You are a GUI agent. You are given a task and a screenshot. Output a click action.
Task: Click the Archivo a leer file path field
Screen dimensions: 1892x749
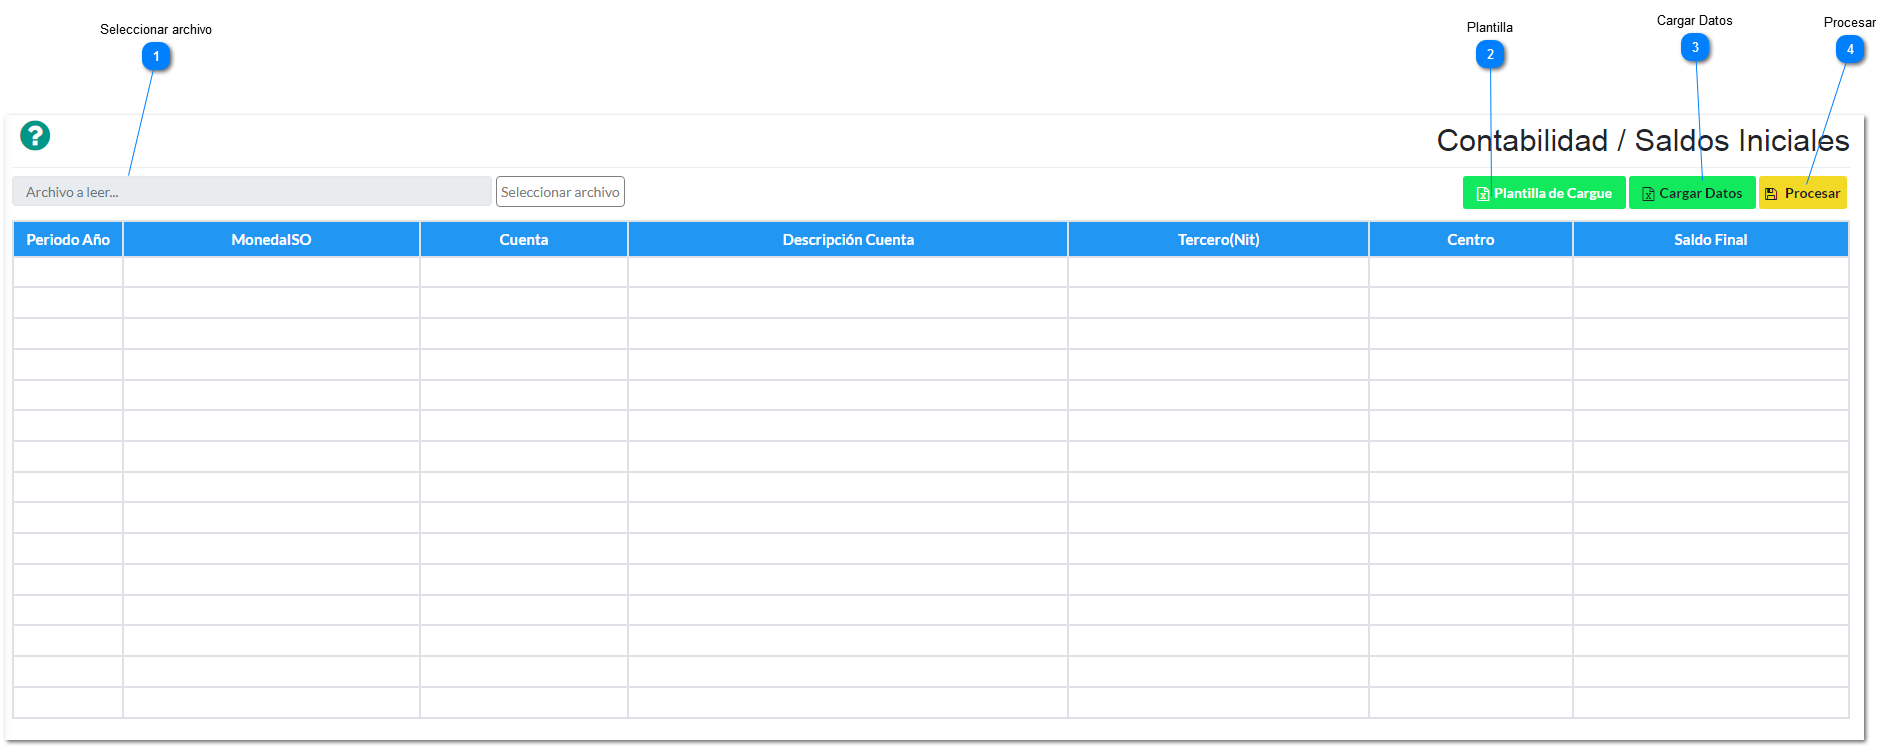(x=252, y=192)
